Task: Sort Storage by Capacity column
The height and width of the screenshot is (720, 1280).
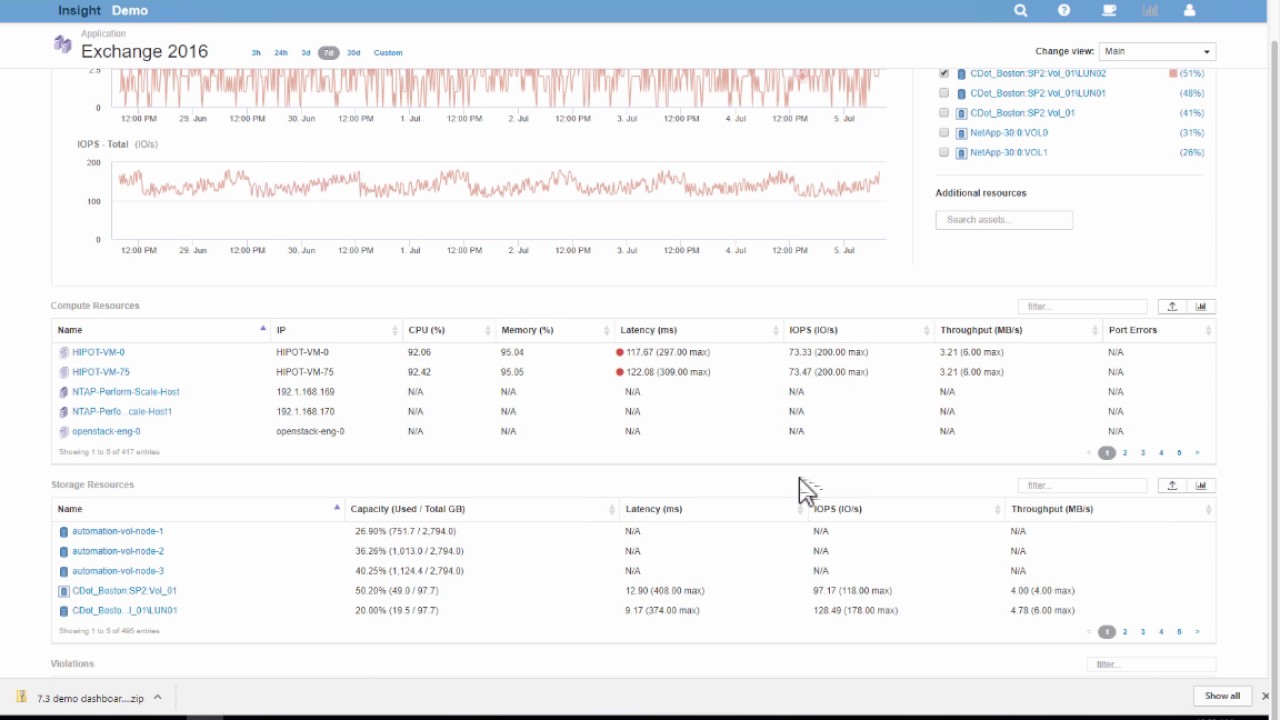Action: tap(481, 509)
